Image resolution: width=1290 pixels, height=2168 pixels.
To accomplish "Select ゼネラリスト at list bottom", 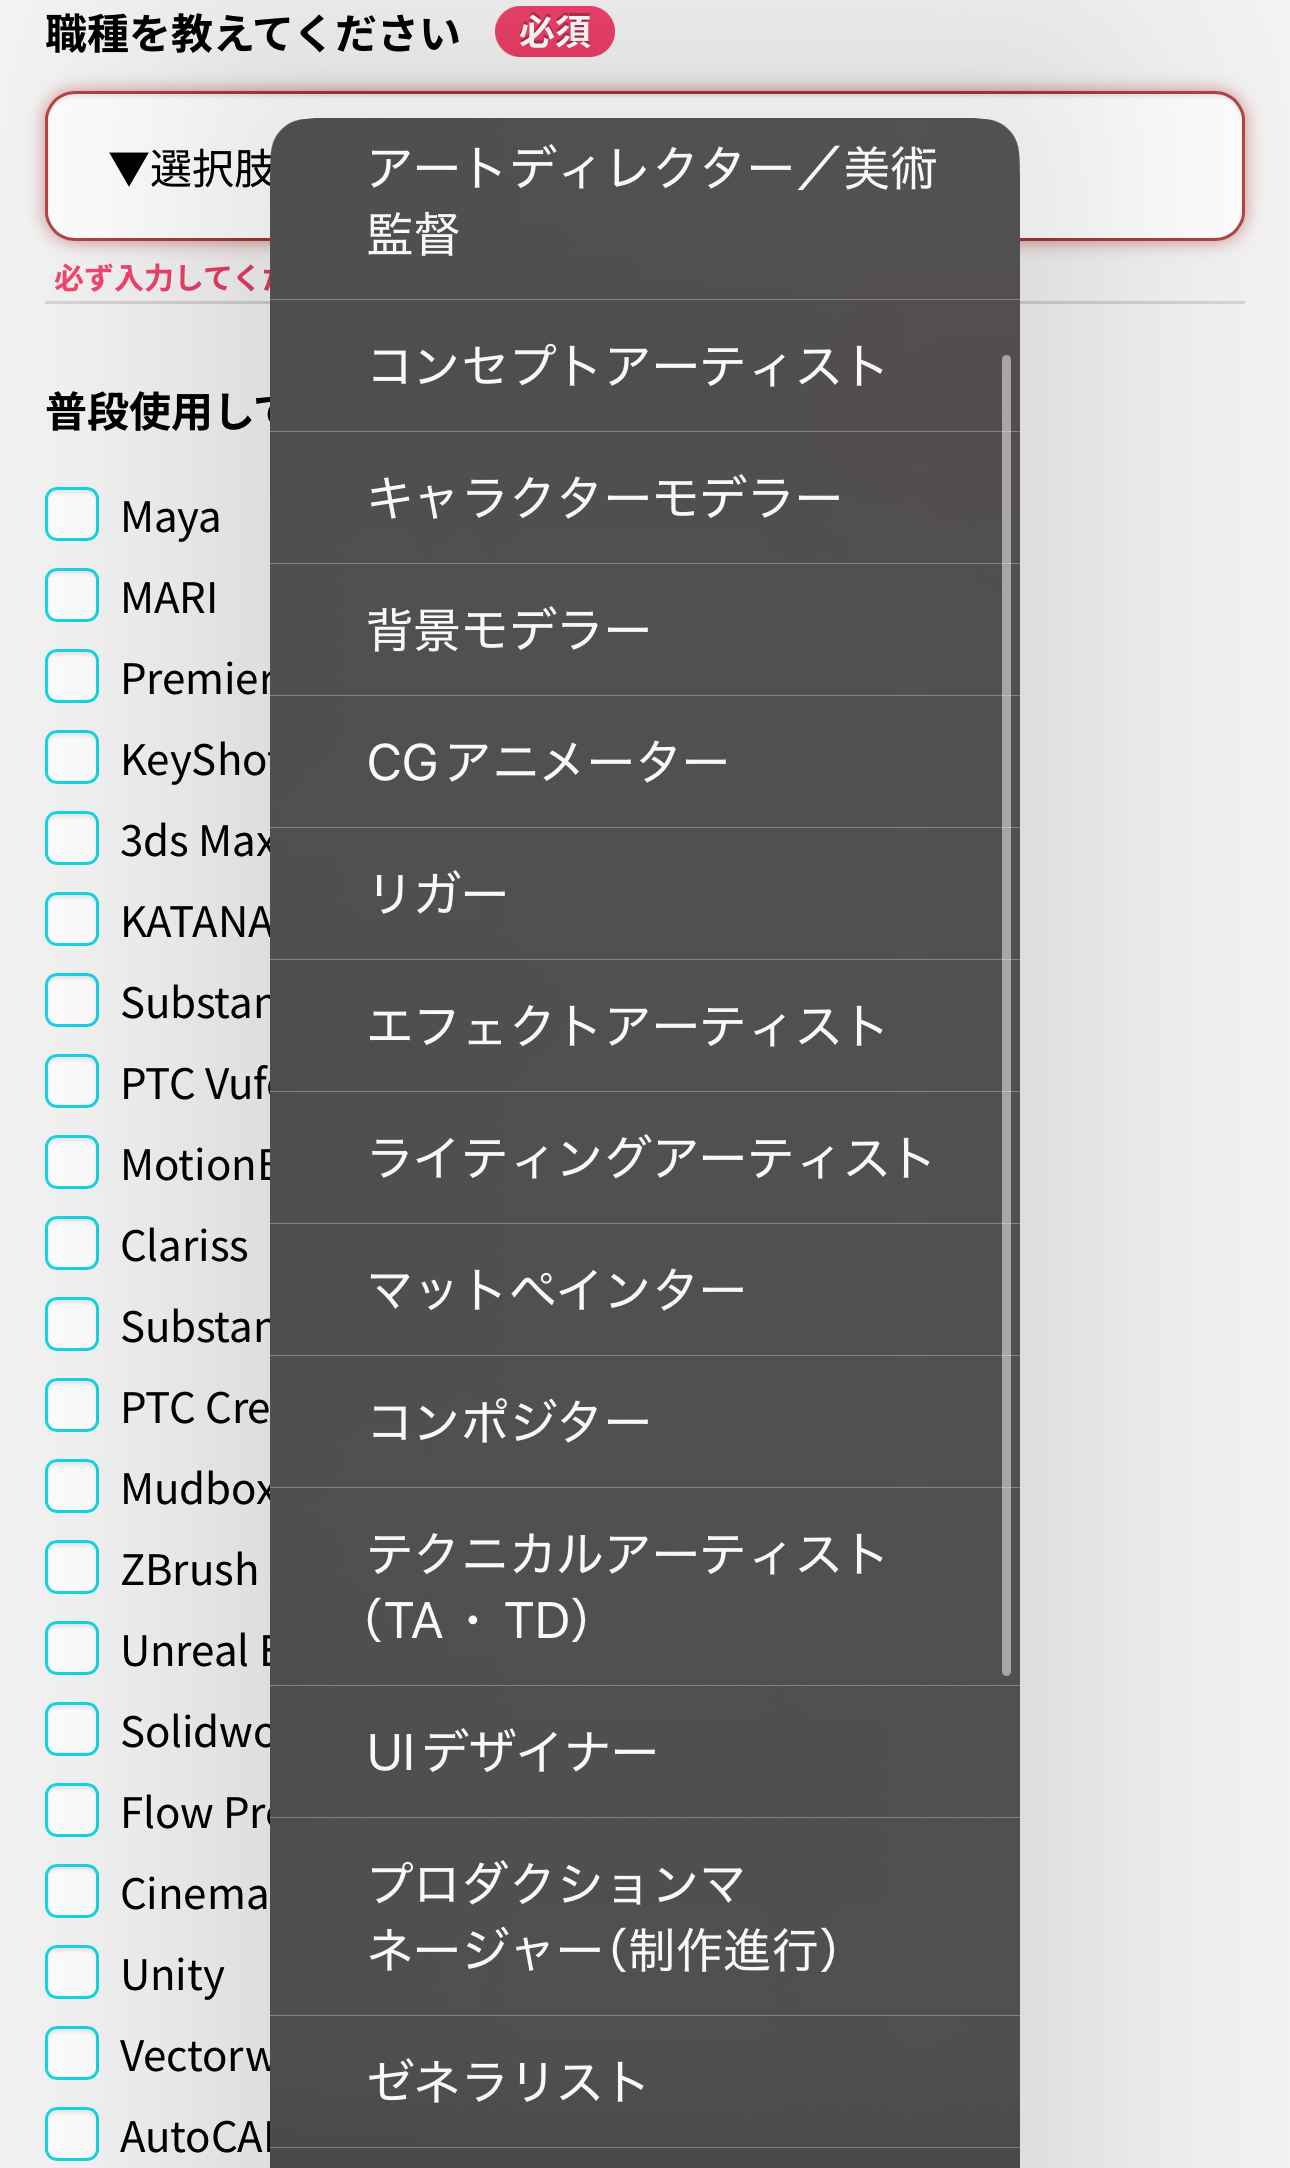I will (x=644, y=2082).
